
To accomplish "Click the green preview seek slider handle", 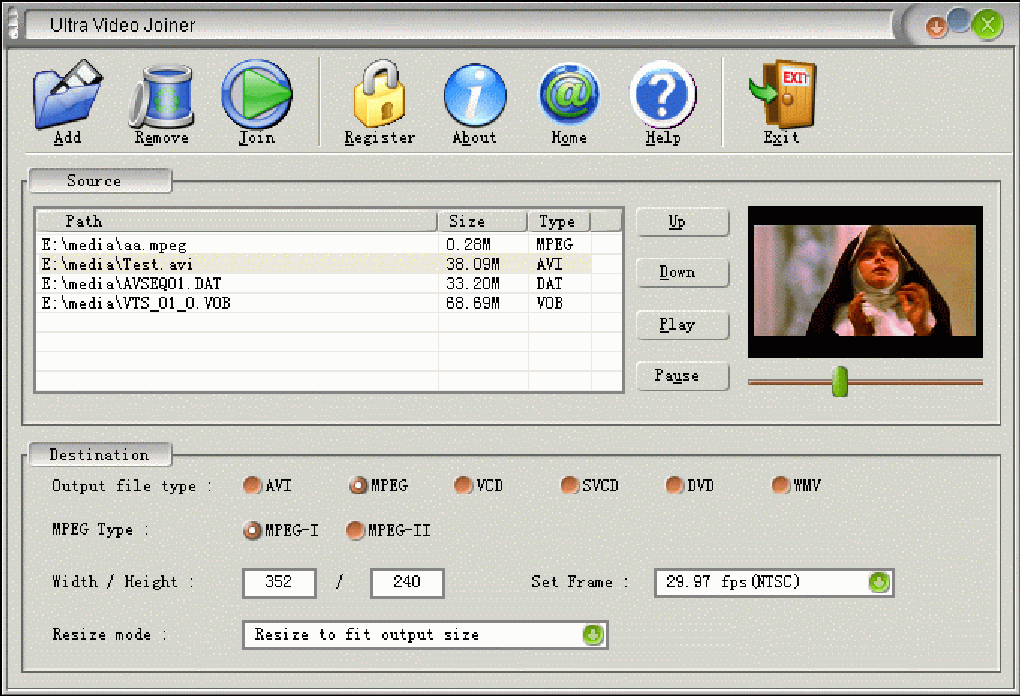I will pos(840,381).
